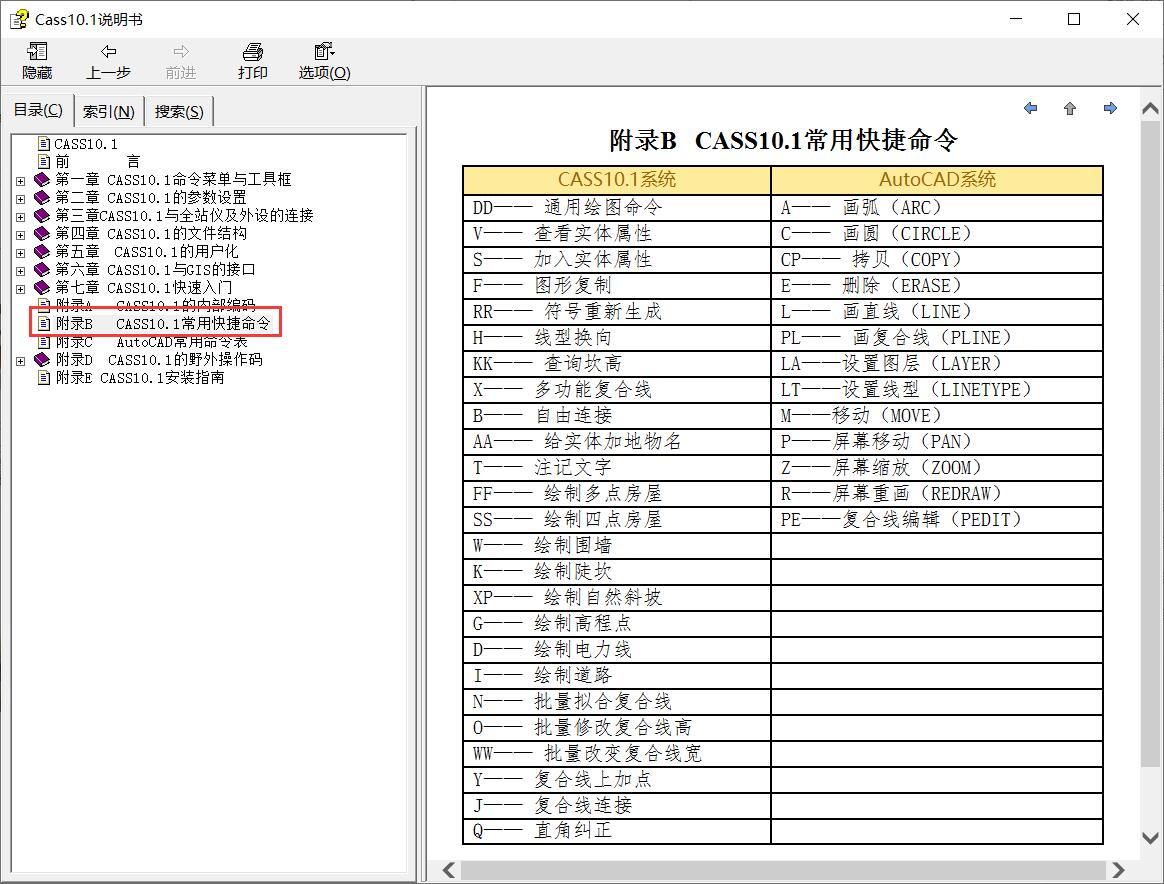Viewport: 1164px width, 884px height.
Task: Click the vertical scrollbar down arrow
Action: coord(1151,838)
